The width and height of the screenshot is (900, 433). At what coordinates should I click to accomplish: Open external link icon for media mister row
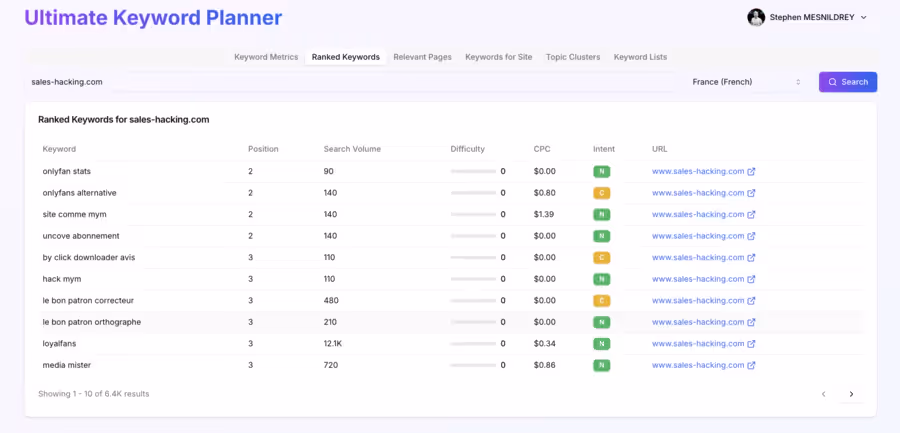point(751,365)
